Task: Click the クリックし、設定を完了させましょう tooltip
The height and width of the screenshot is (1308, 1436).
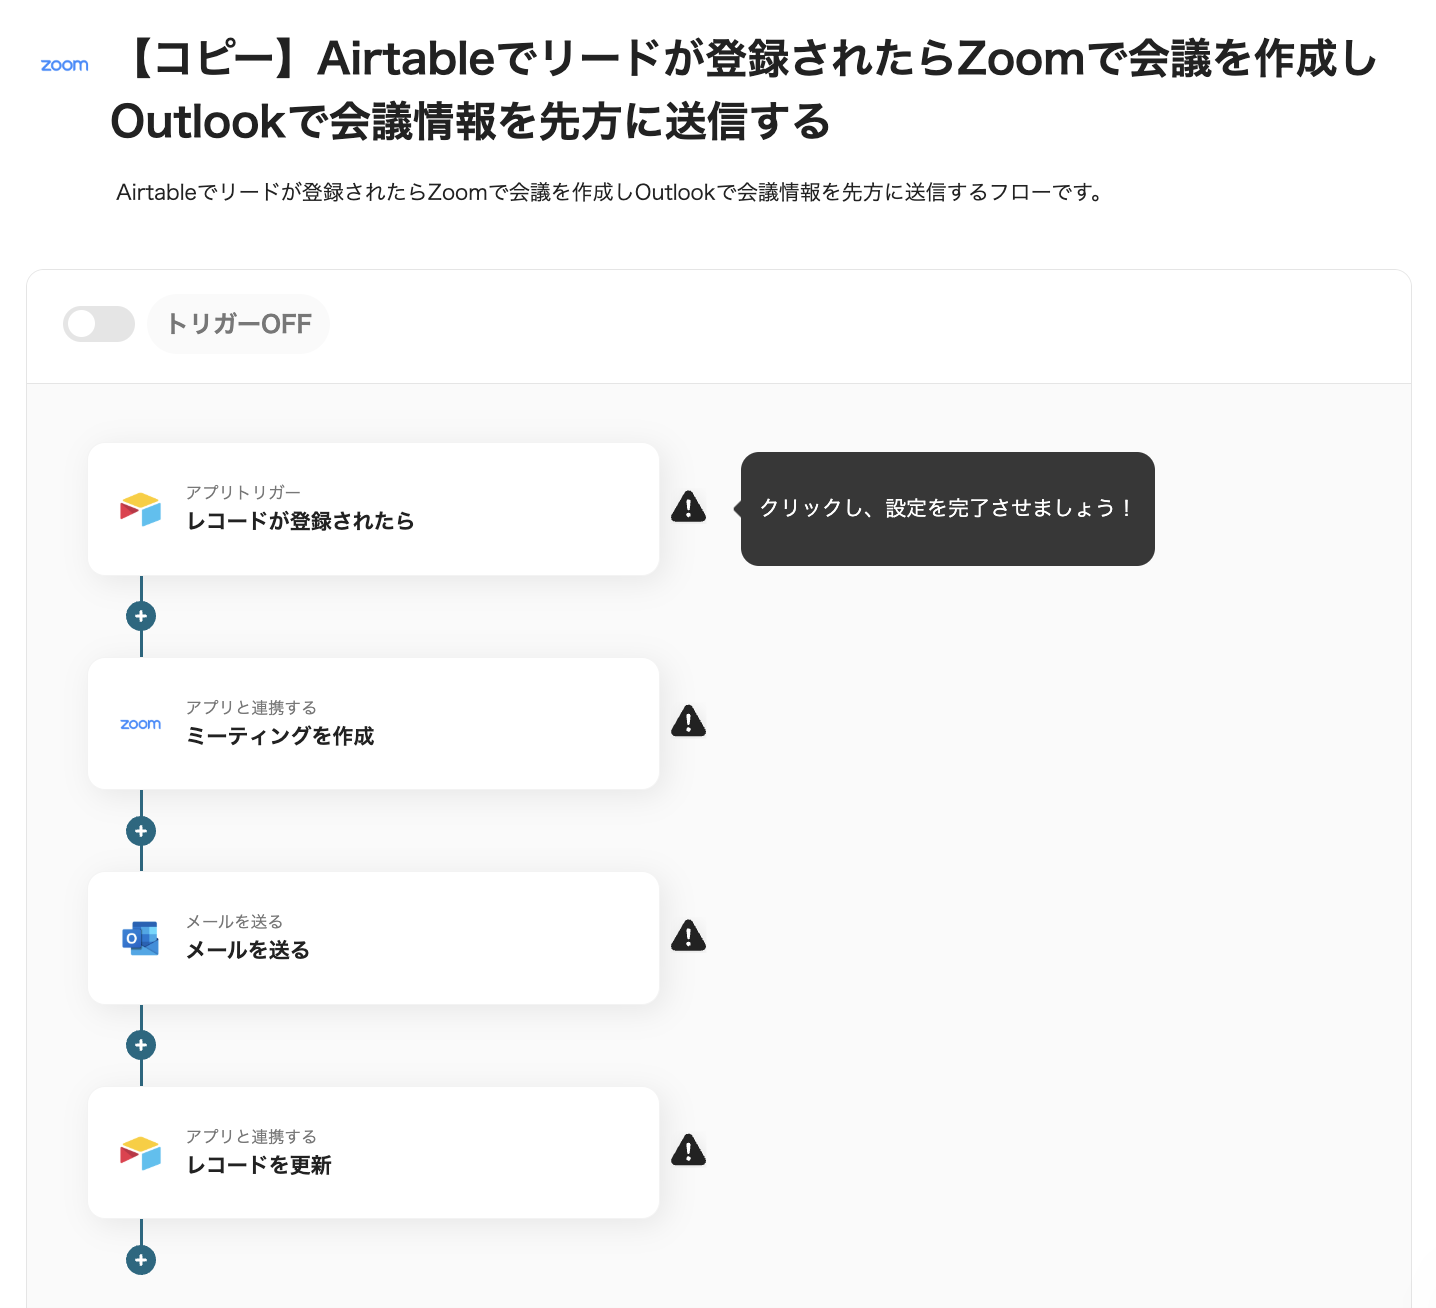Action: pos(947,509)
